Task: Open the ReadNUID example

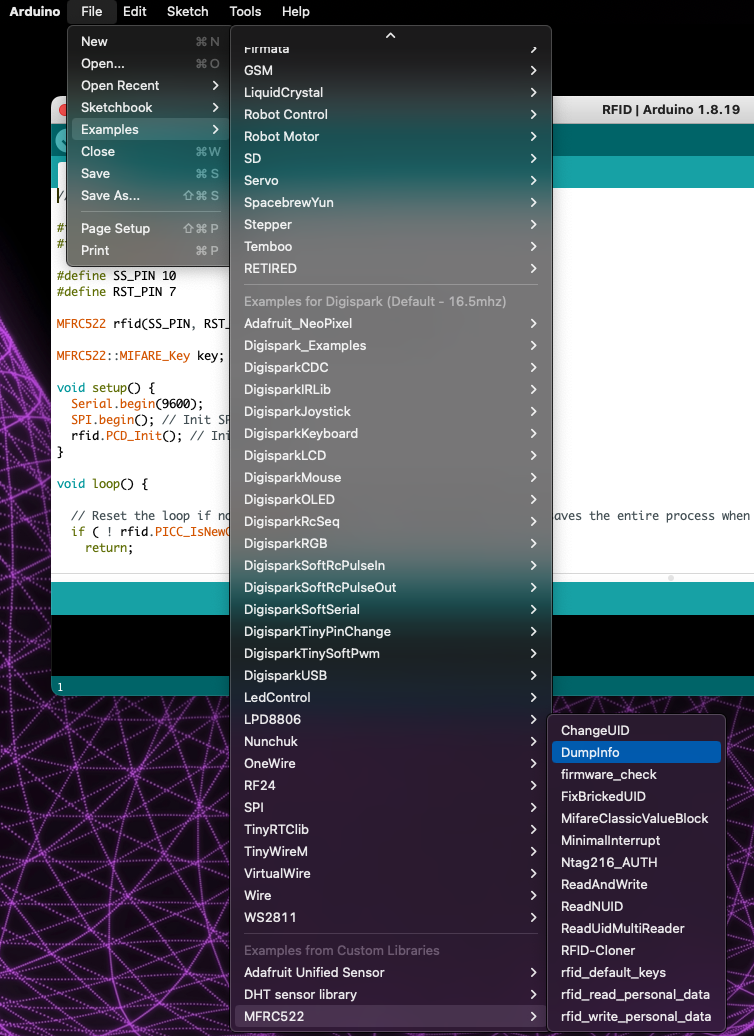Action: tap(636, 906)
